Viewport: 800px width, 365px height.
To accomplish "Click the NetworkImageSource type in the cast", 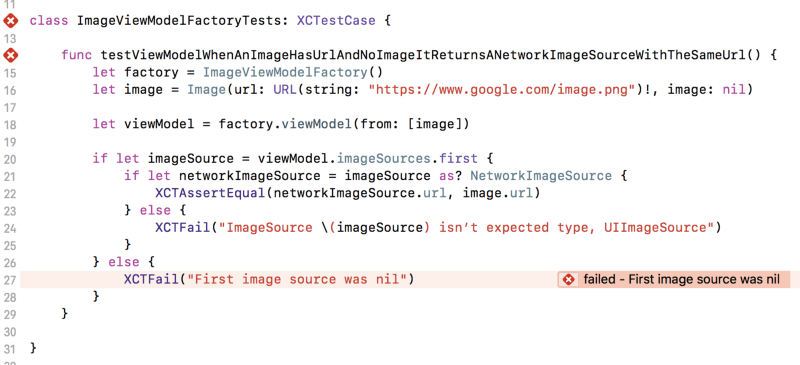I will pos(540,177).
